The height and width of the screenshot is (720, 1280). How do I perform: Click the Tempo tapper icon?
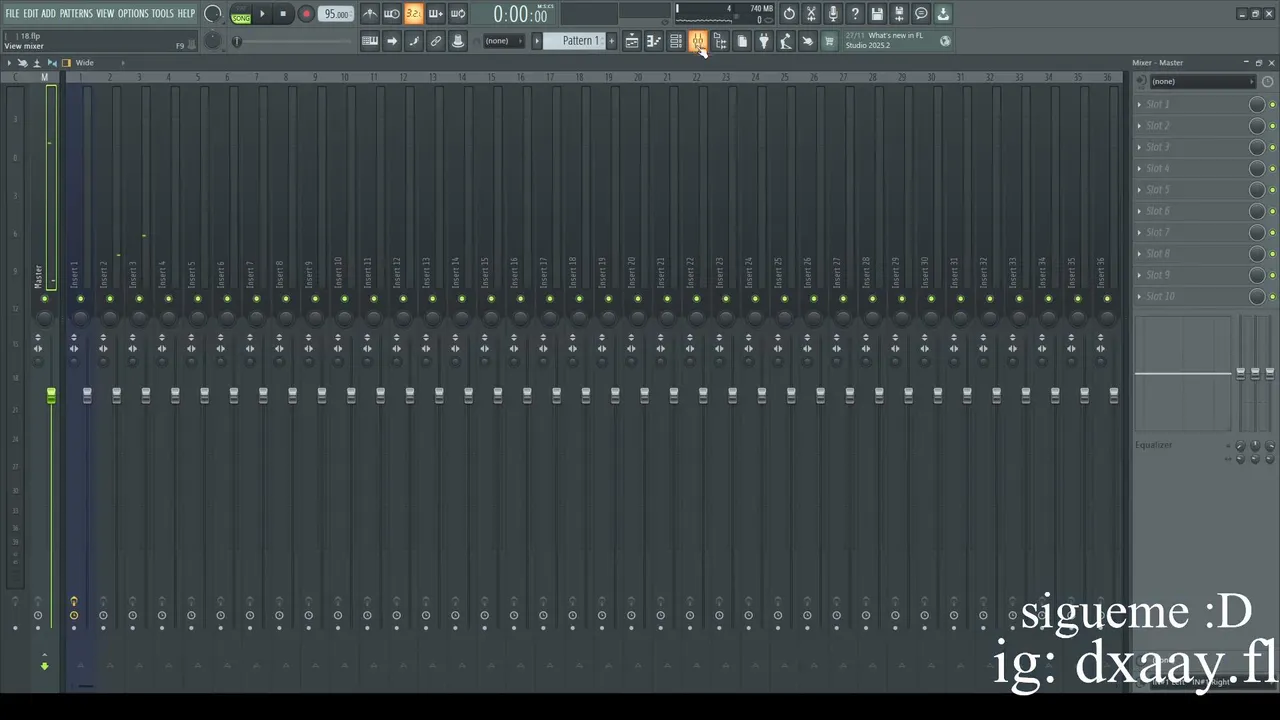click(x=786, y=41)
